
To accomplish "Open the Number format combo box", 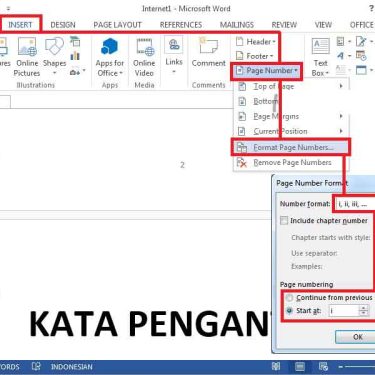I will [355, 204].
